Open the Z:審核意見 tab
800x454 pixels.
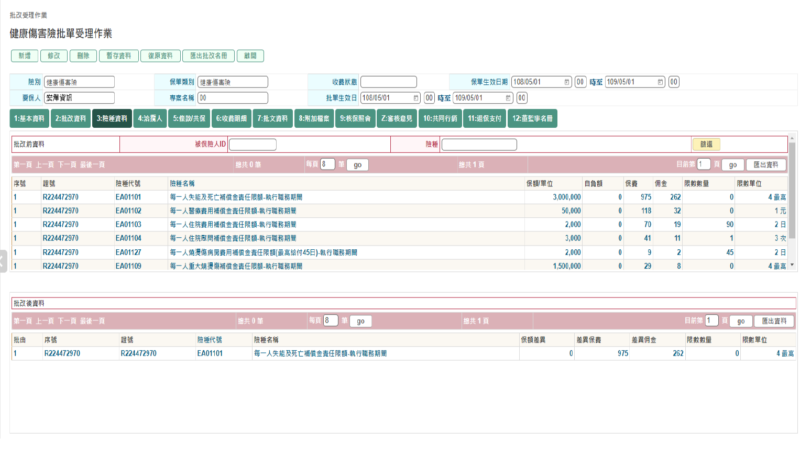396,118
